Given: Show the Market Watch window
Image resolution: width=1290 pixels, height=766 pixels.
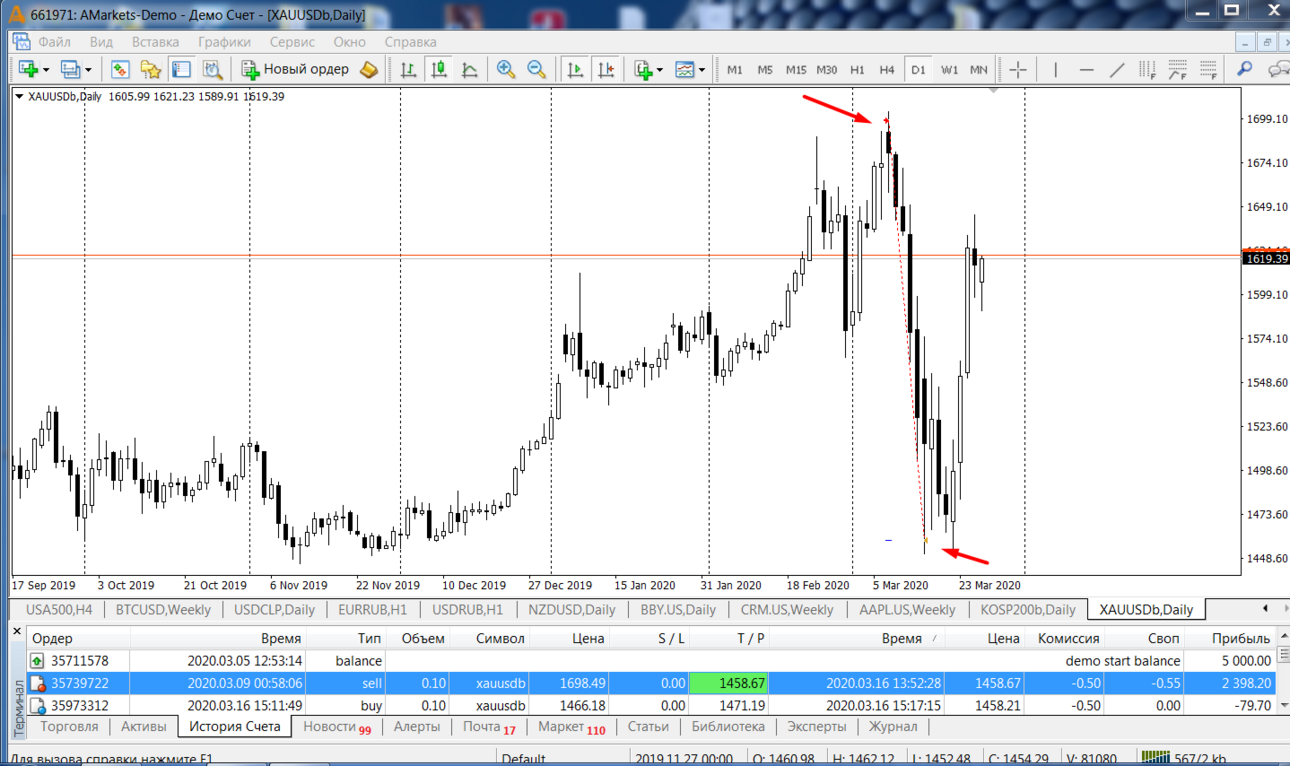Looking at the screenshot, I should (120, 69).
